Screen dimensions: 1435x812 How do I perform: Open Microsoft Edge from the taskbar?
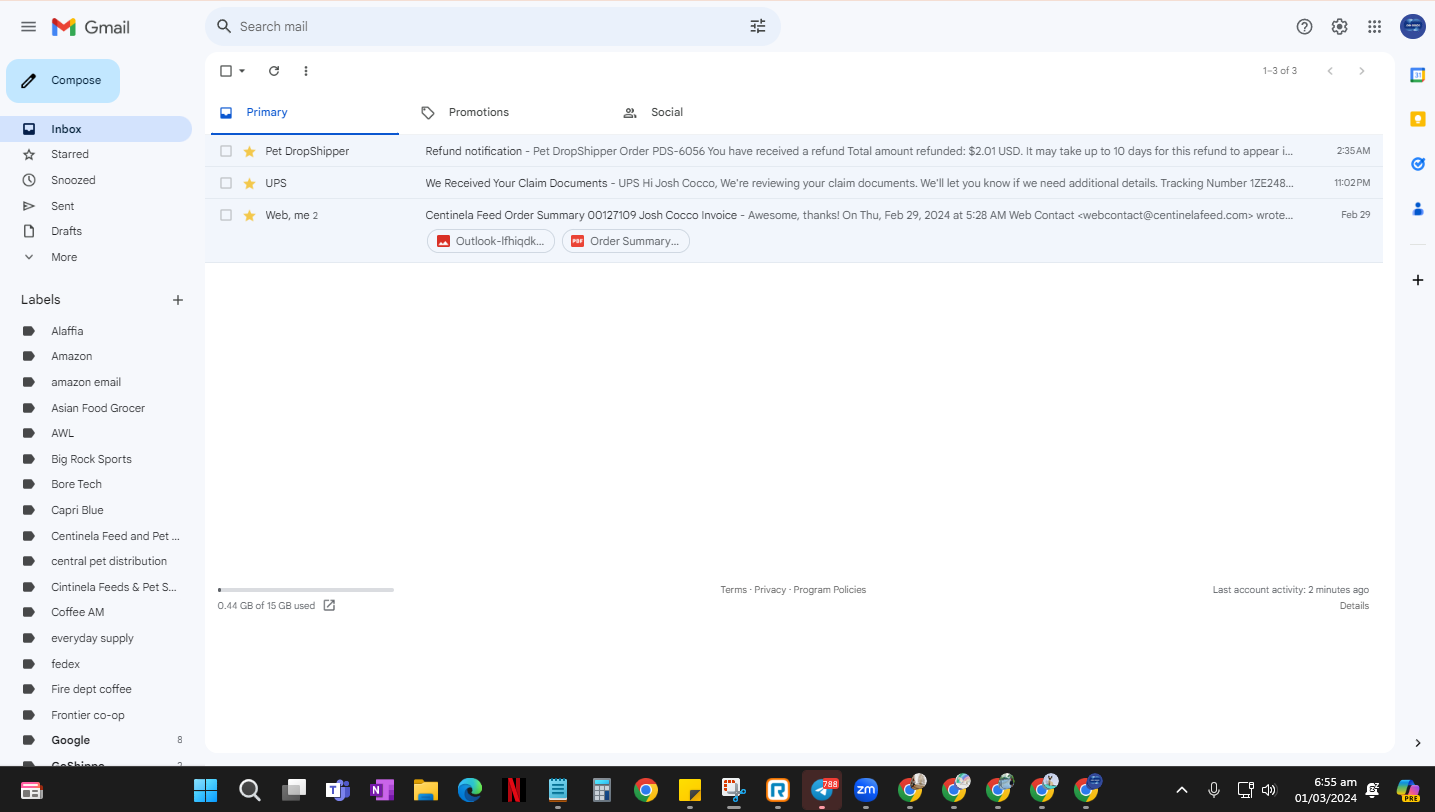(469, 790)
